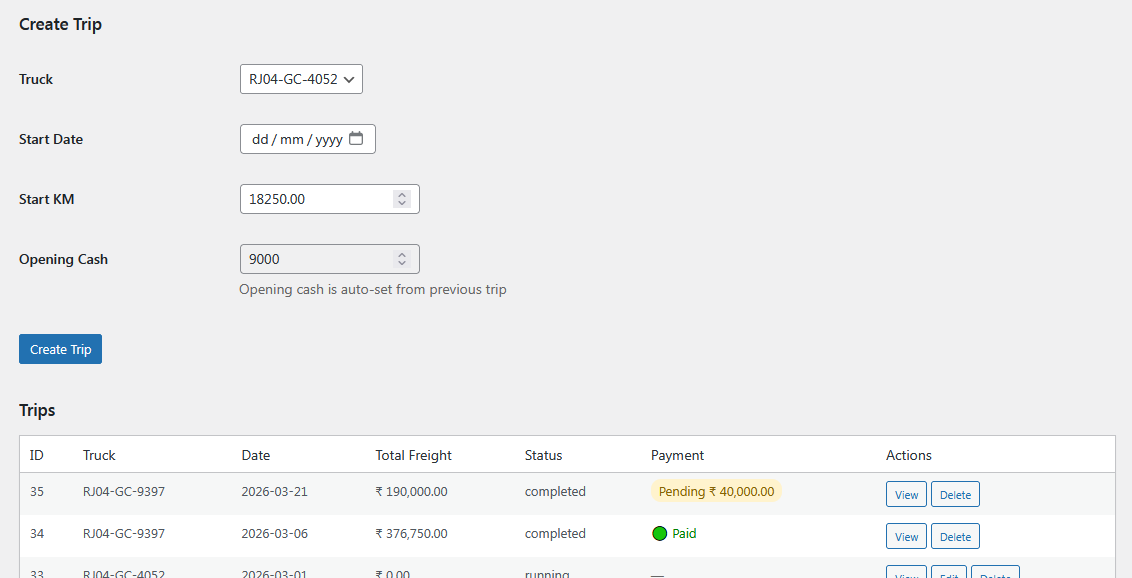Click the blue Create Trip button
Image resolution: width=1132 pixels, height=578 pixels.
pyautogui.click(x=60, y=349)
